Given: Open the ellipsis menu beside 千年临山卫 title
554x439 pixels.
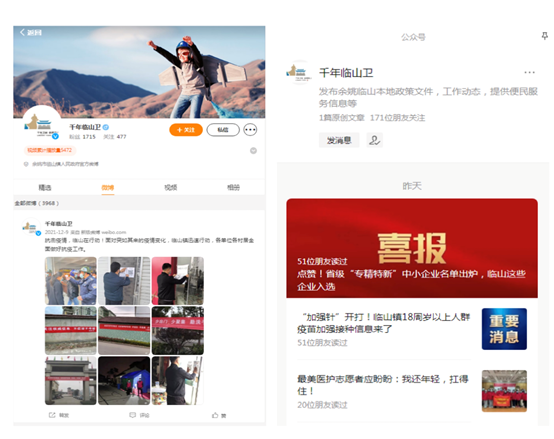Looking at the screenshot, I should click(x=529, y=72).
